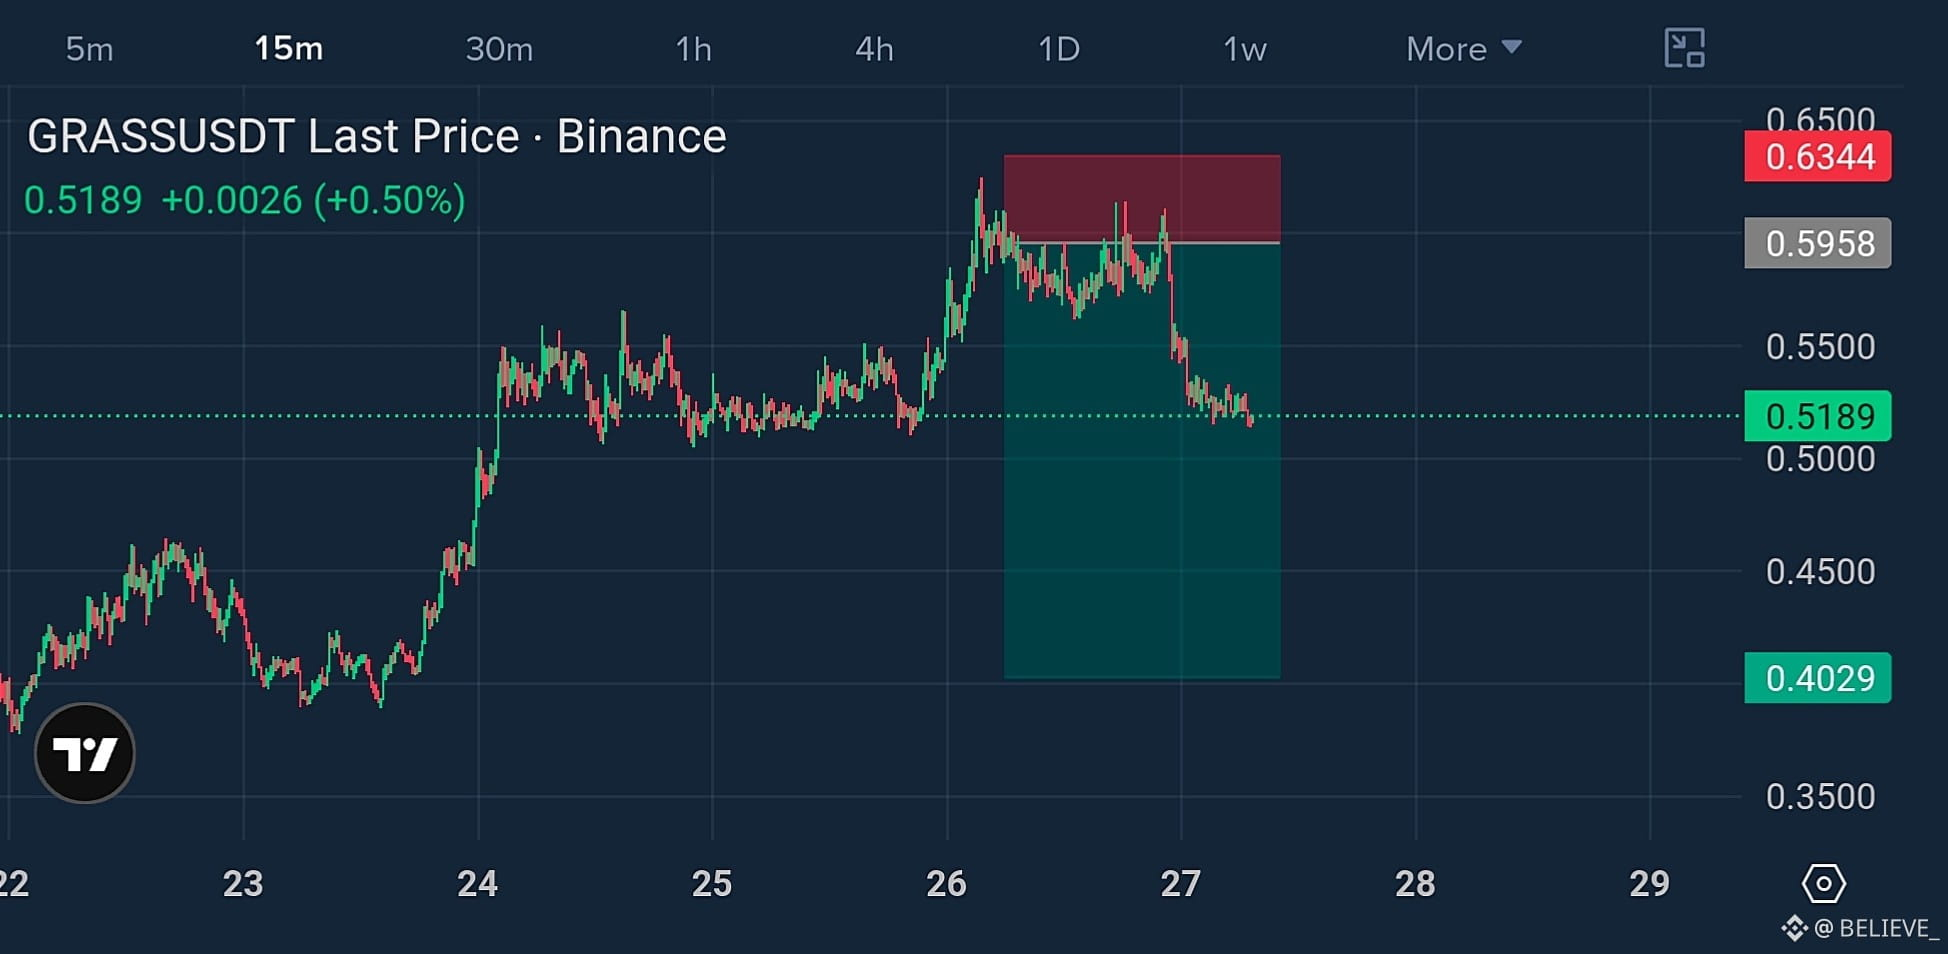
Task: Click the 0.3500 price axis label
Action: 1820,797
